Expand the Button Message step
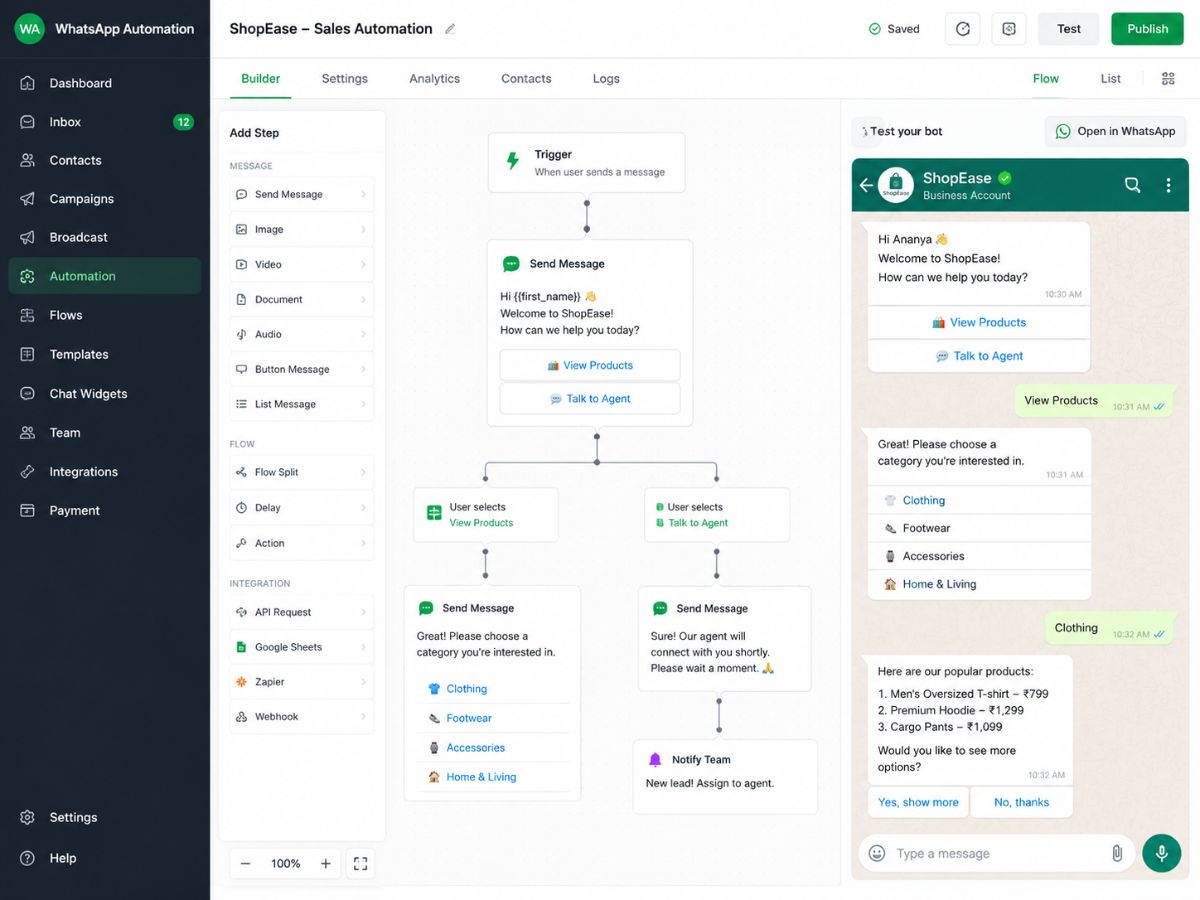Image resolution: width=1200 pixels, height=900 pixels. click(x=302, y=369)
